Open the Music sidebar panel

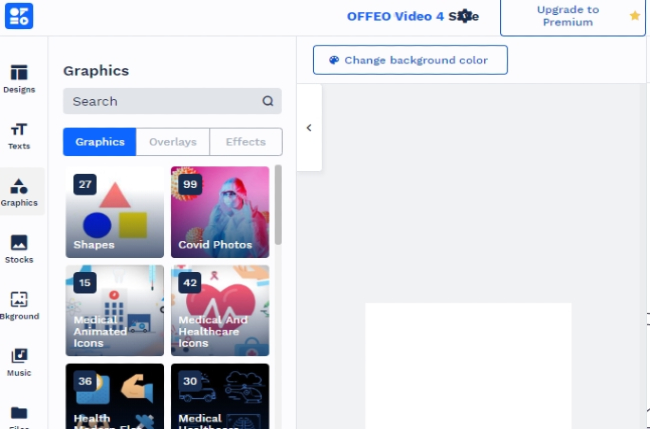(x=19, y=362)
